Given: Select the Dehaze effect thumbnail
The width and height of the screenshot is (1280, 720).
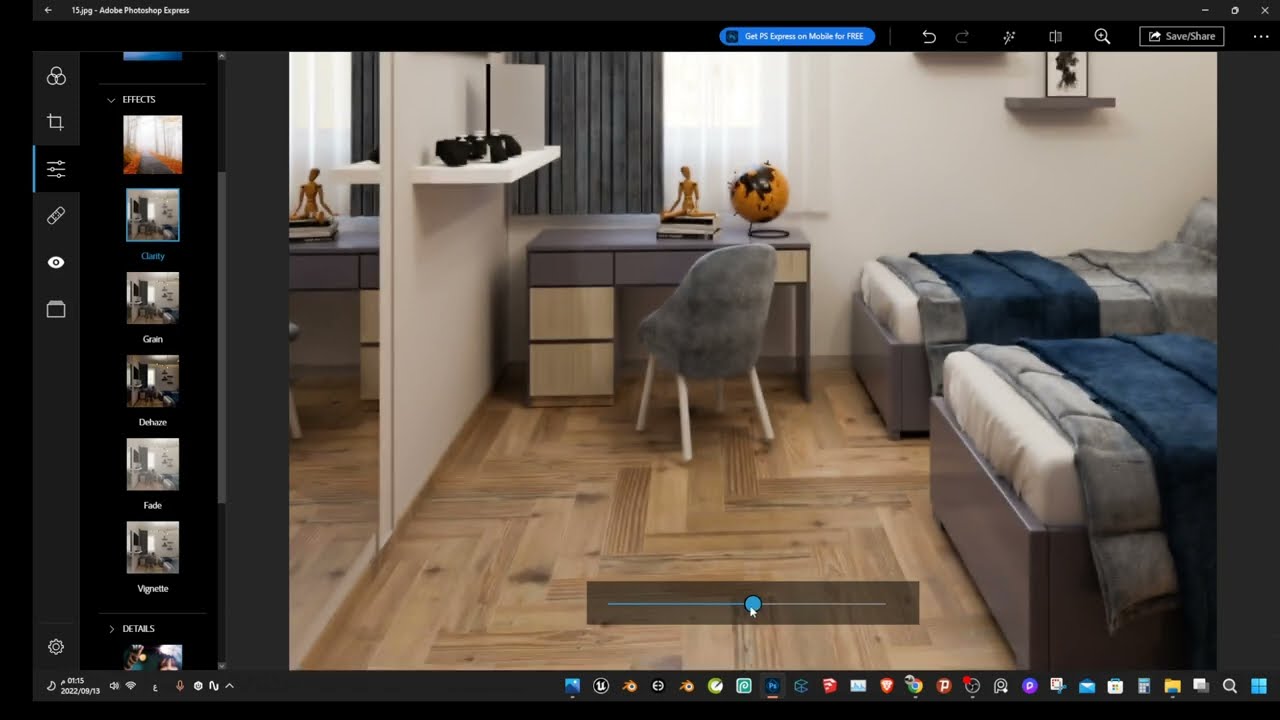Looking at the screenshot, I should point(153,381).
